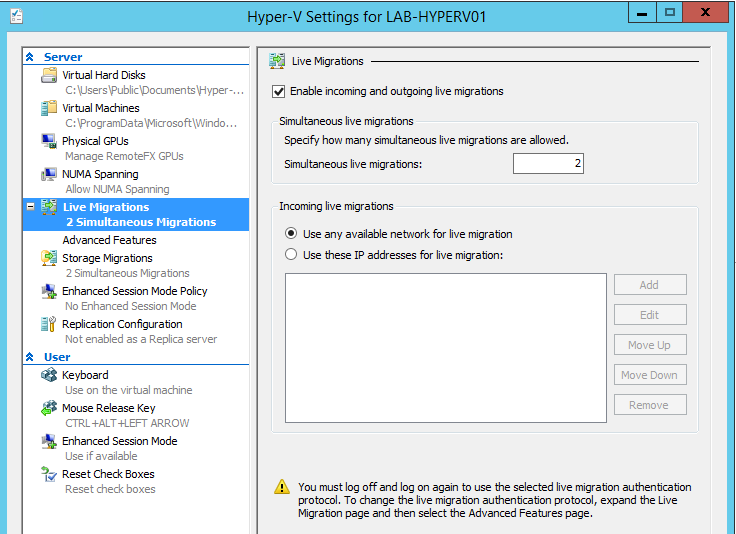Click 'Manage RemoteFX GPUs' subtitle text
736x534 pixels.
[x=124, y=156]
